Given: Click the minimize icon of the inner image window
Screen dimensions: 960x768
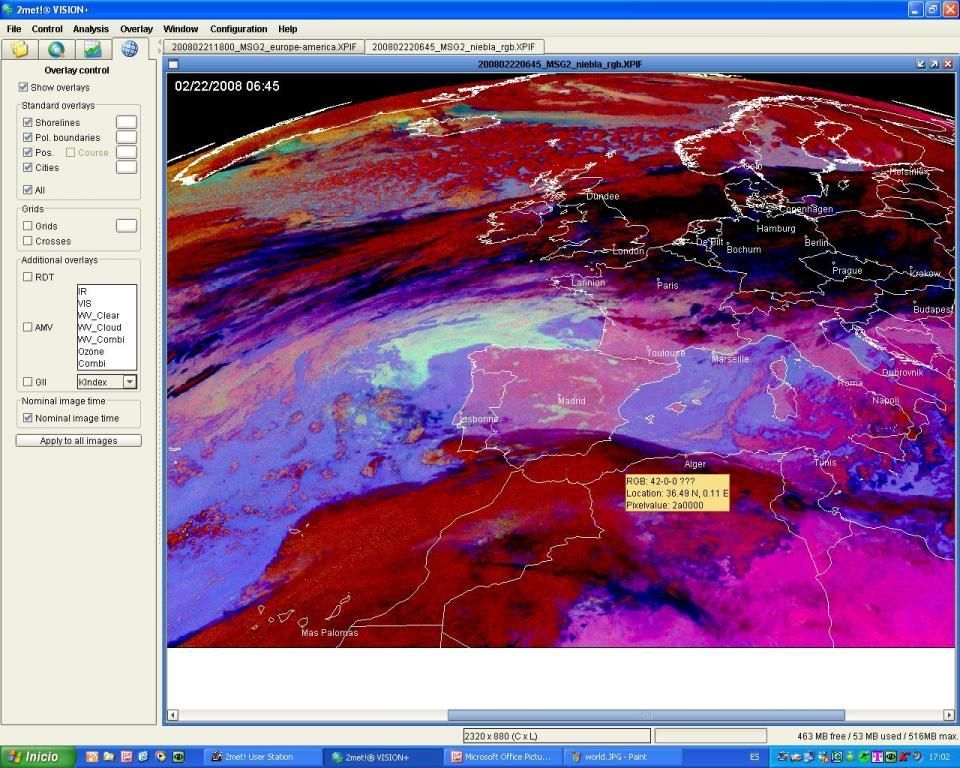Looking at the screenshot, I should click(921, 64).
